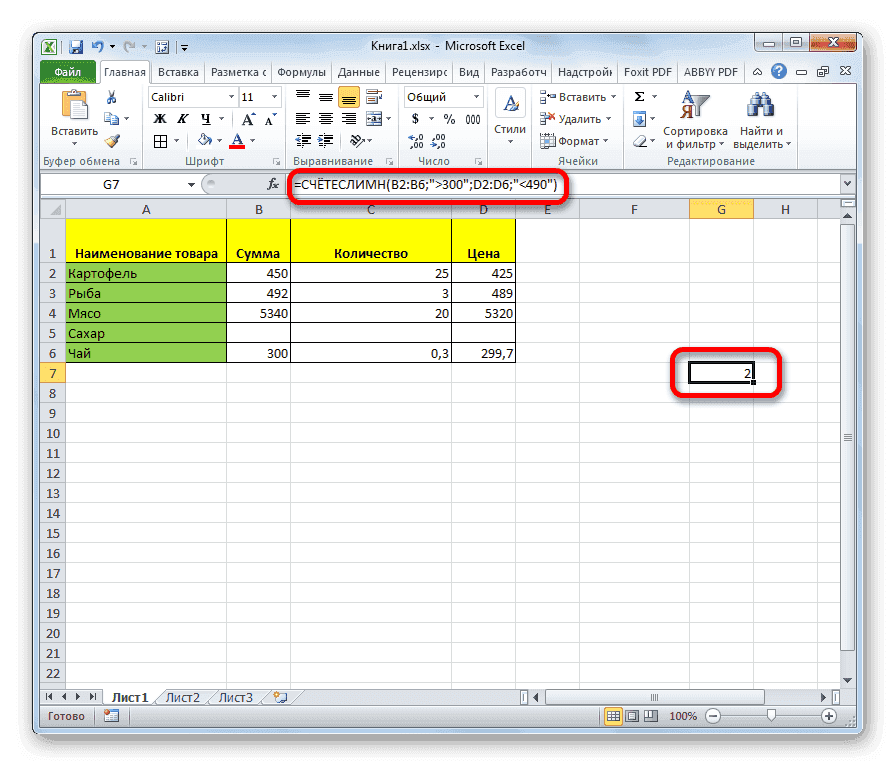Apply fill color with the paint bucket icon
This screenshot has height=767, width=896.
click(203, 140)
